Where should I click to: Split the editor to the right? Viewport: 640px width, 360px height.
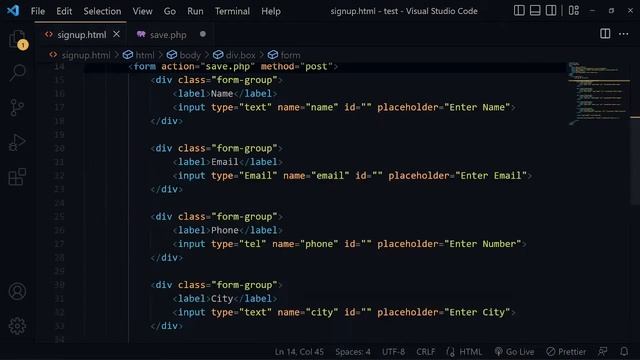(605, 34)
